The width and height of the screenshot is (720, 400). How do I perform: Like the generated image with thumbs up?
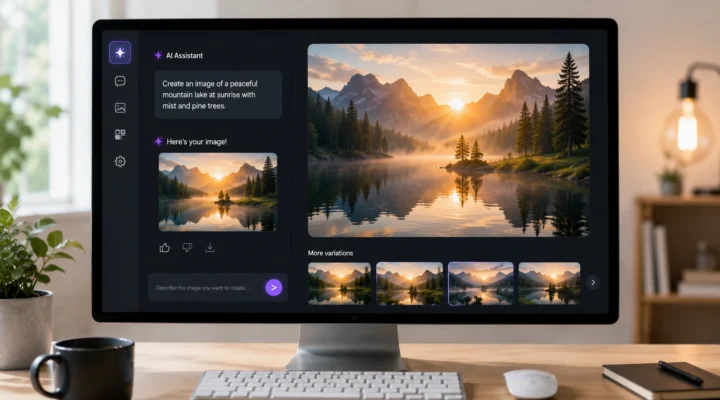[x=164, y=248]
